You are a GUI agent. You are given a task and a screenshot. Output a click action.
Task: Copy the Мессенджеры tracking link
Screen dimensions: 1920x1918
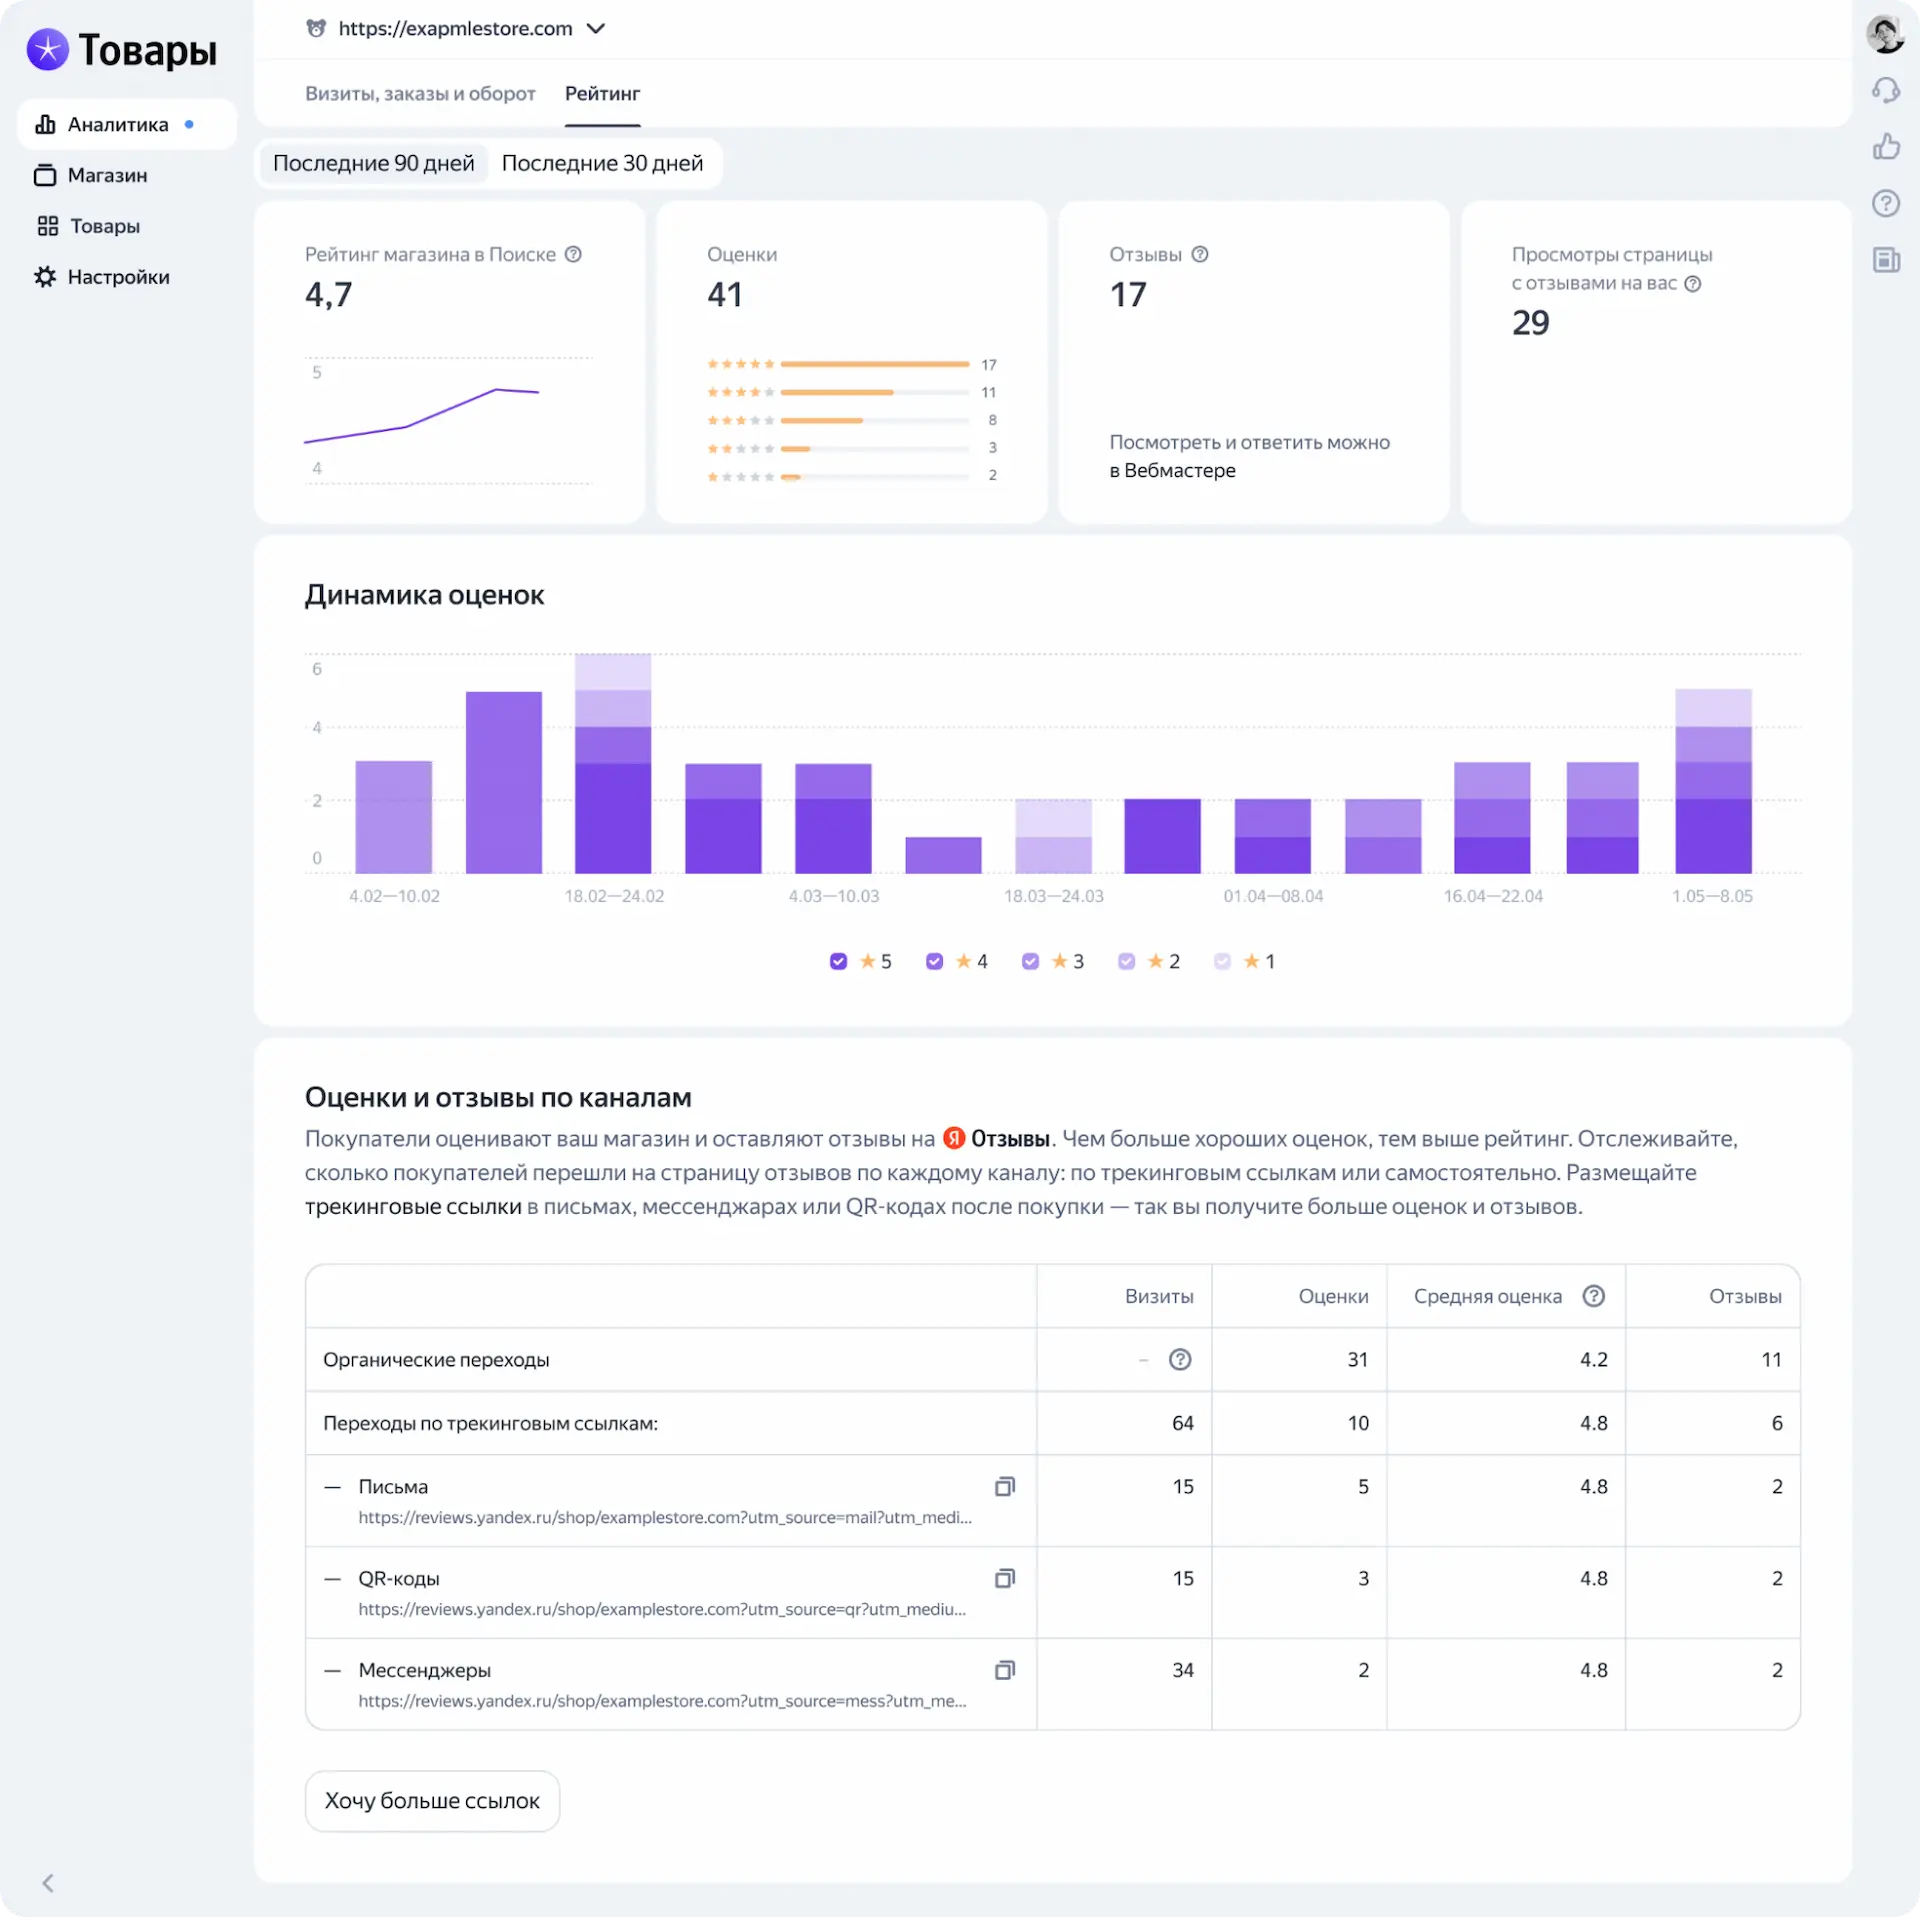(x=1004, y=1670)
